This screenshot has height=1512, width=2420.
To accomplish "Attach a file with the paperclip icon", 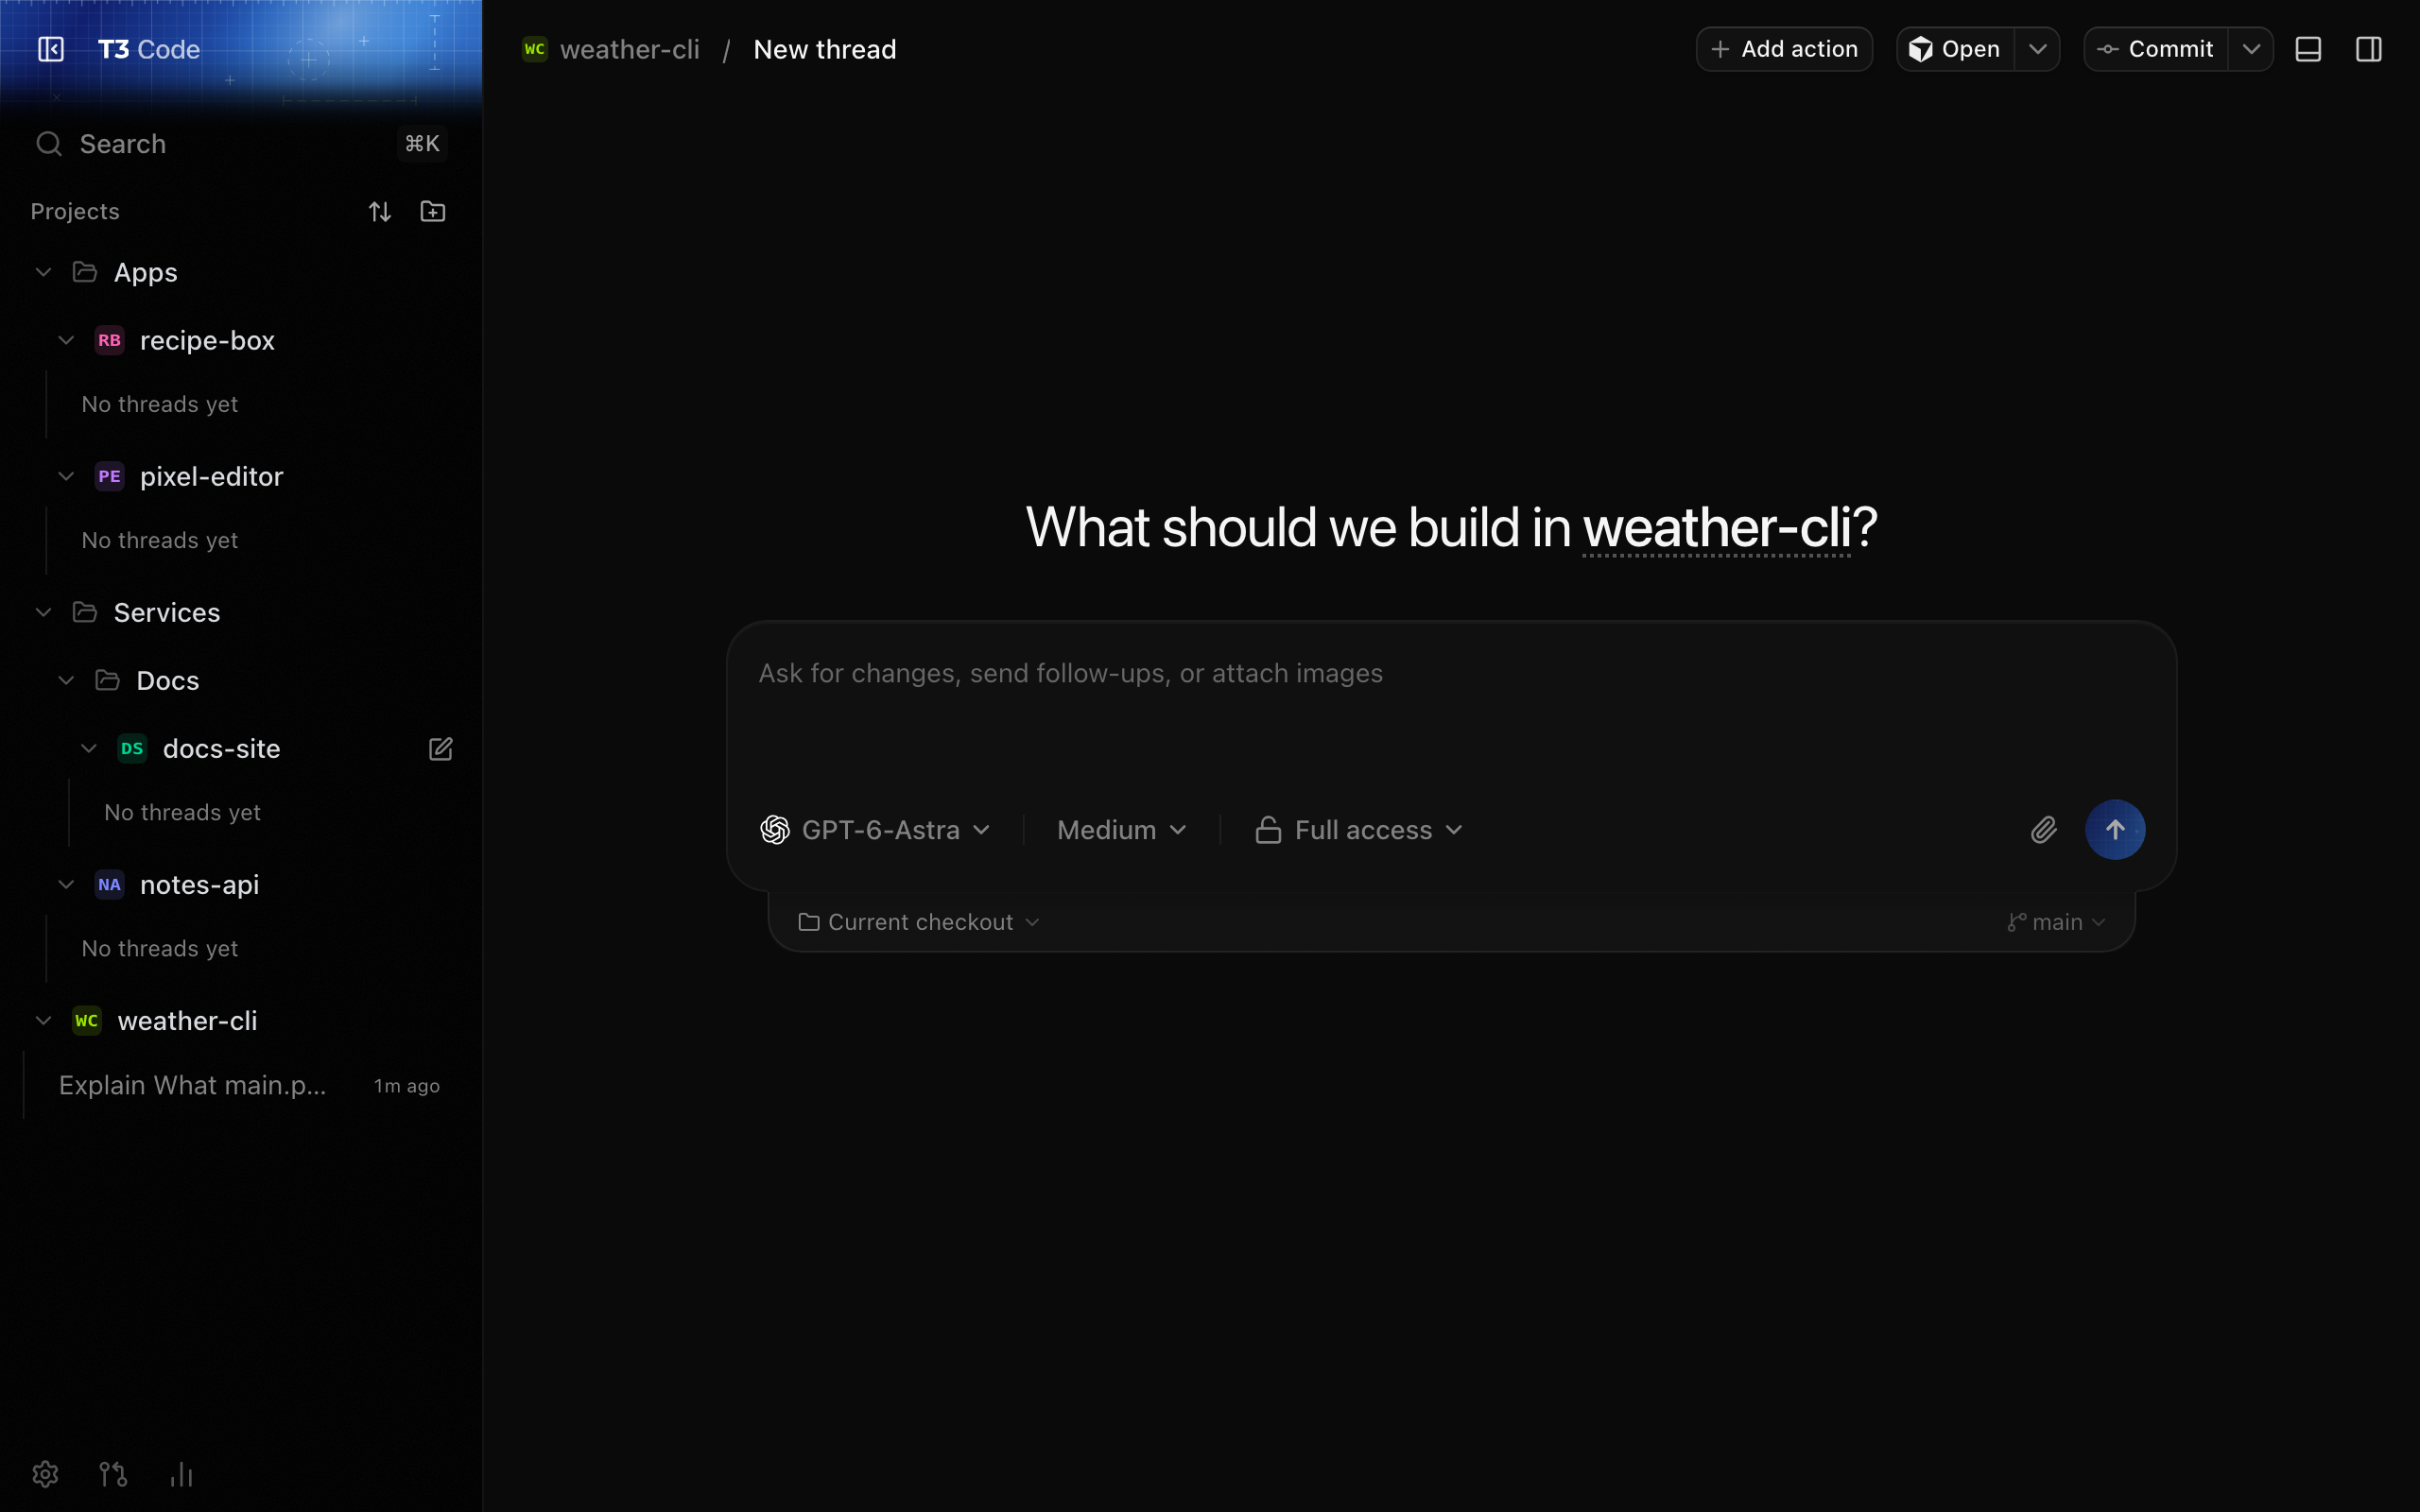I will [x=2044, y=830].
